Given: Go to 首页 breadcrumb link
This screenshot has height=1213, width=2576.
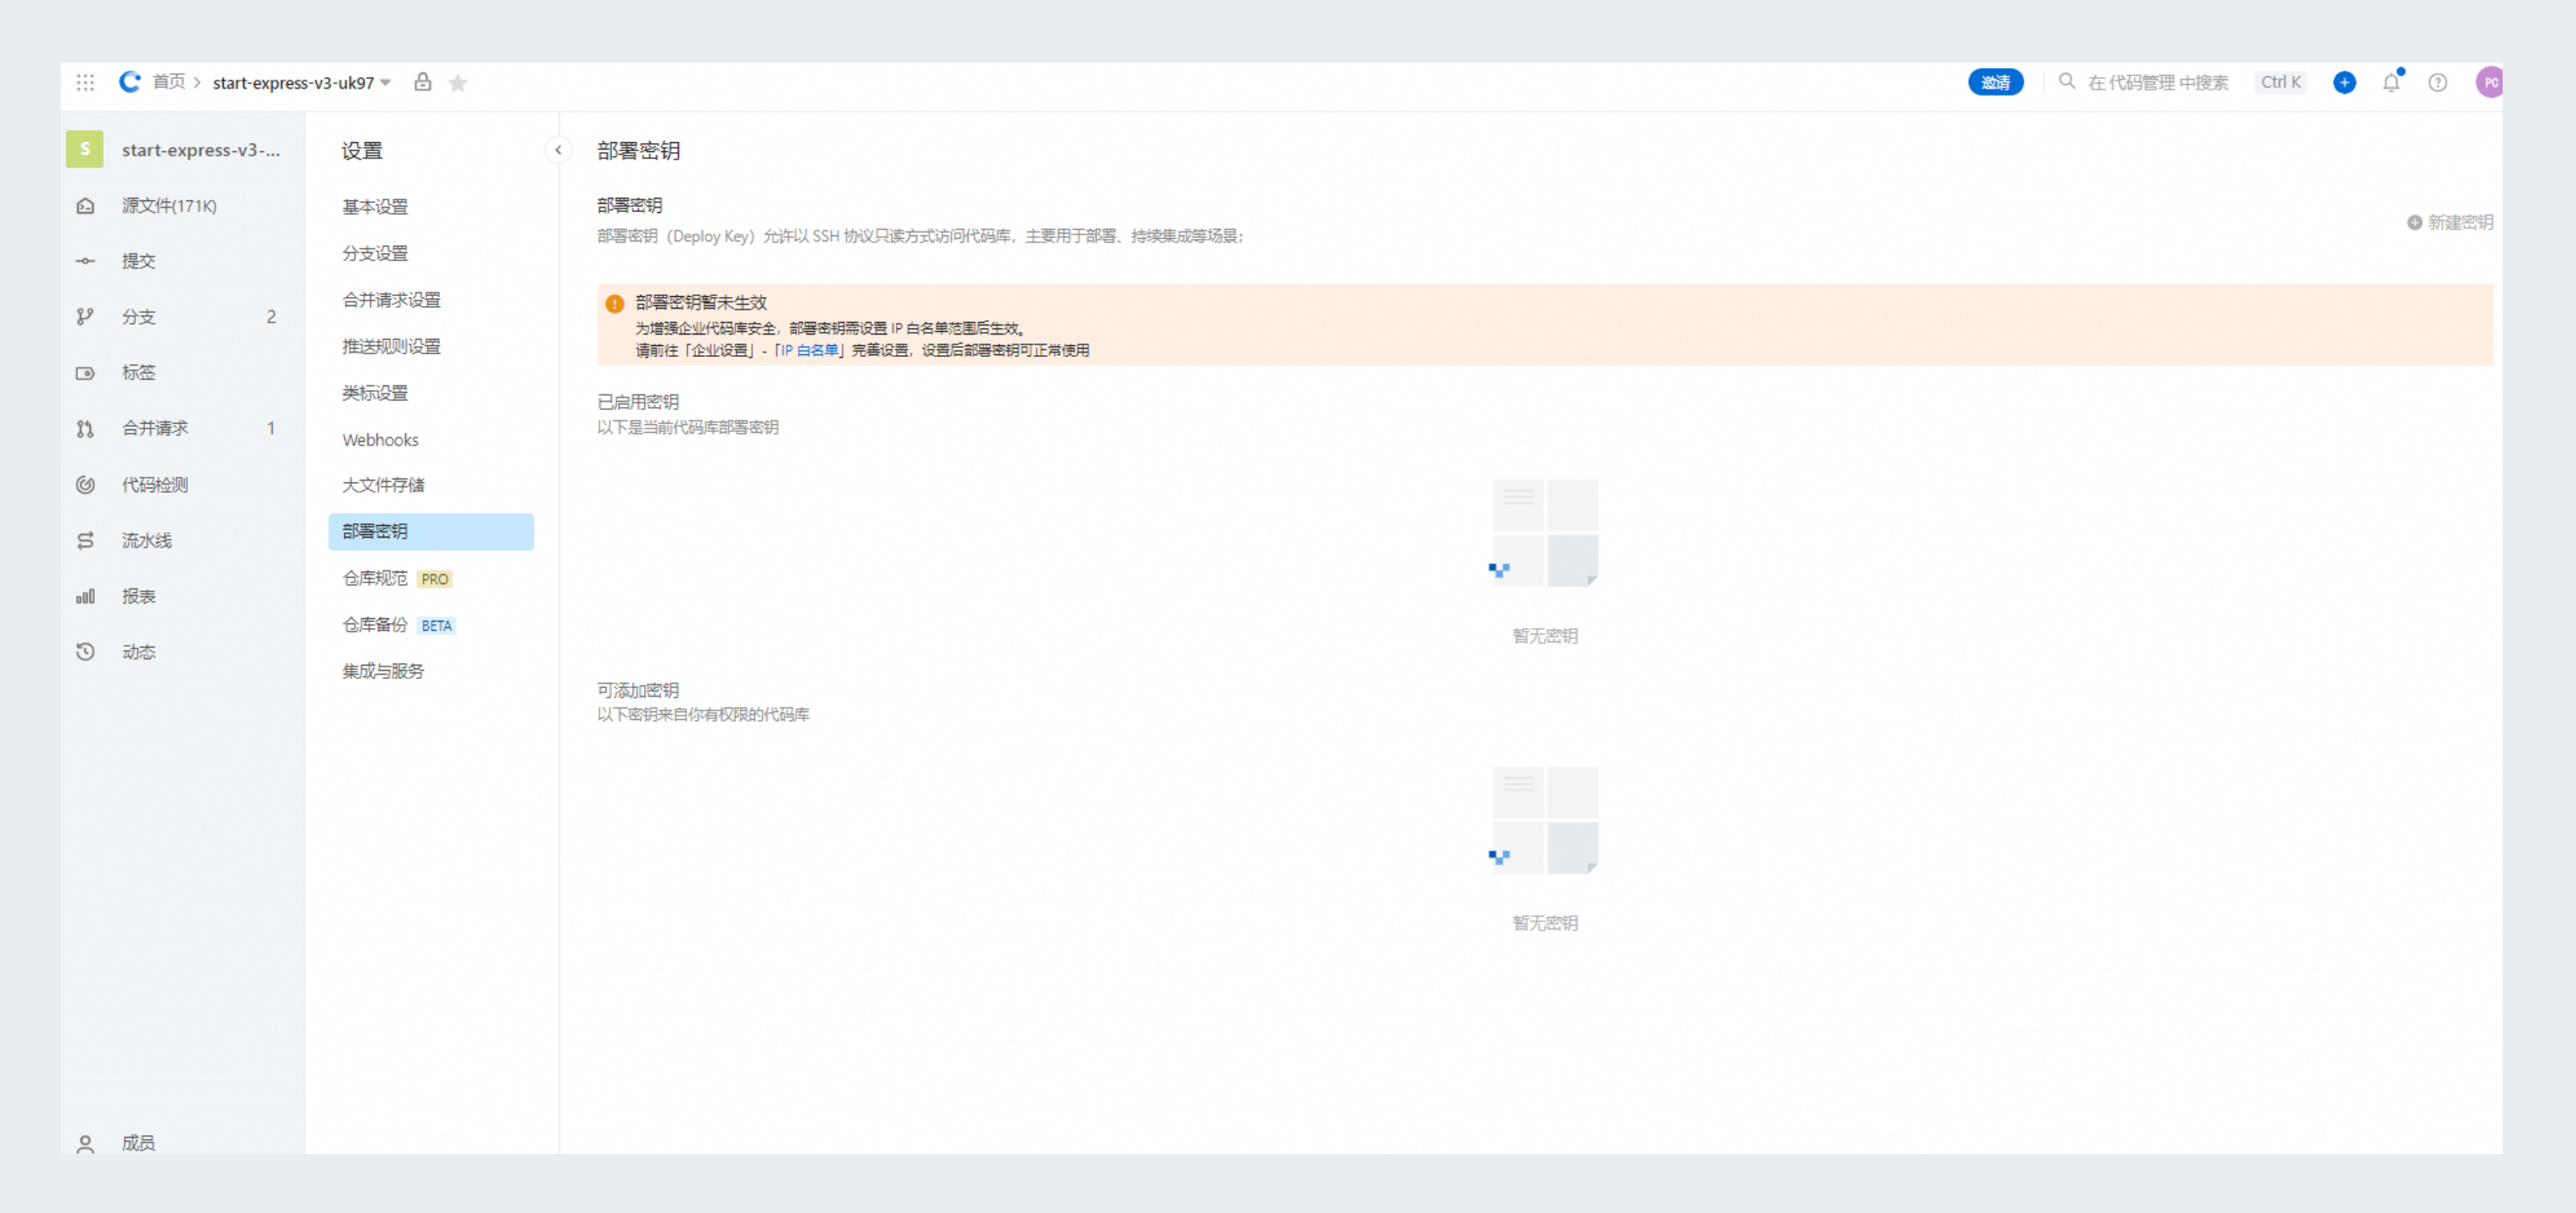Looking at the screenshot, I should pyautogui.click(x=169, y=82).
